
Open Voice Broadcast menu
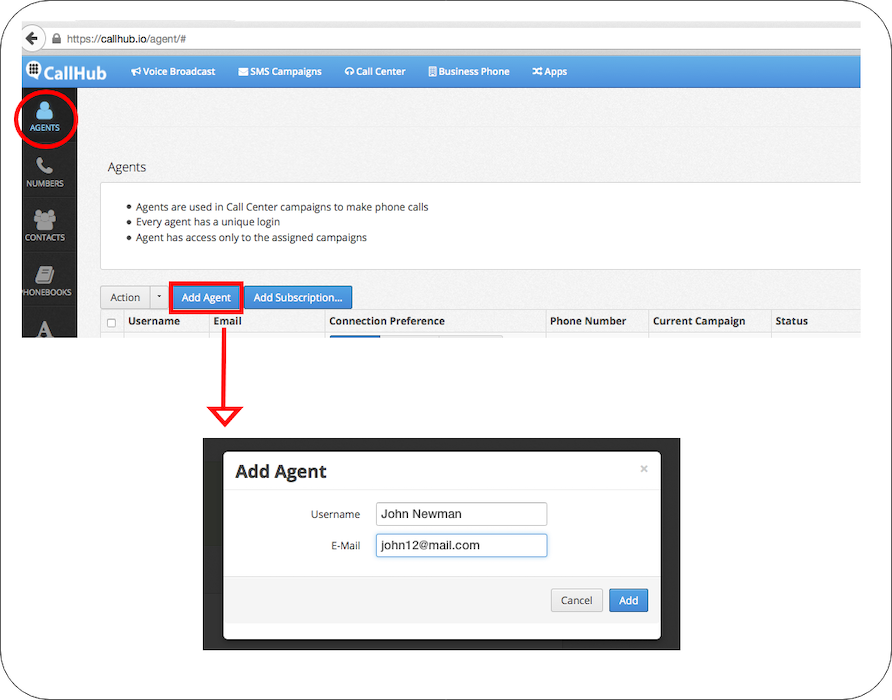coord(173,72)
